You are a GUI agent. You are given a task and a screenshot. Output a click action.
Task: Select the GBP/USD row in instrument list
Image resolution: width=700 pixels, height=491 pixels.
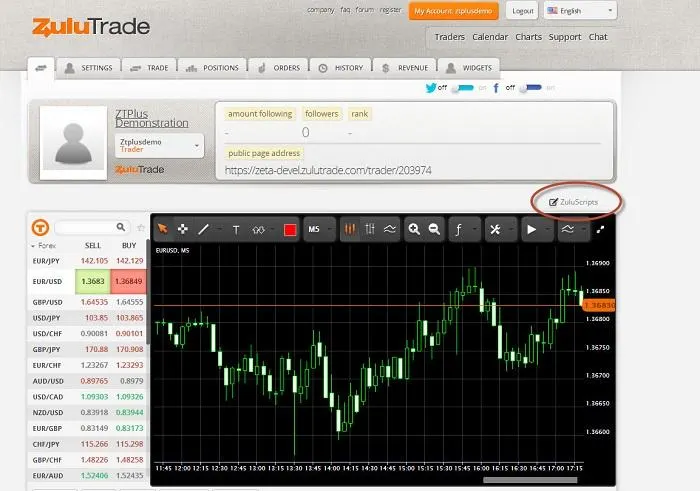pyautogui.click(x=88, y=302)
